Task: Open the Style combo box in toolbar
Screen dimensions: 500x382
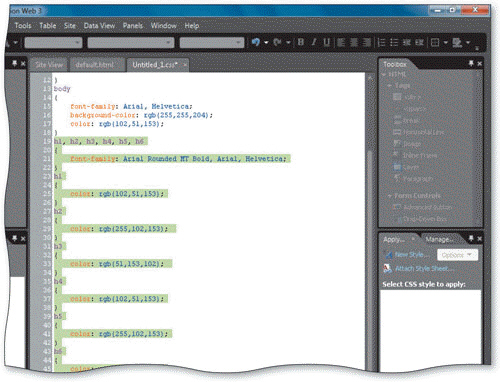Action: [53, 43]
